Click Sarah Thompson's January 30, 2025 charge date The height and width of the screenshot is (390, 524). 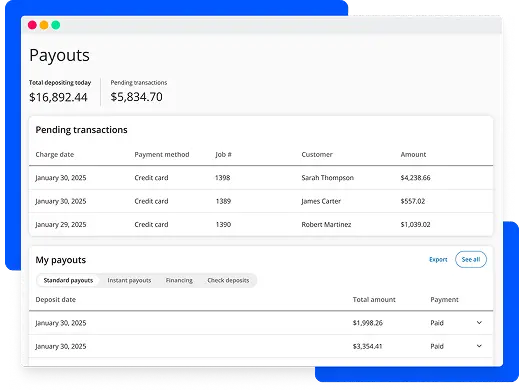[x=61, y=178]
